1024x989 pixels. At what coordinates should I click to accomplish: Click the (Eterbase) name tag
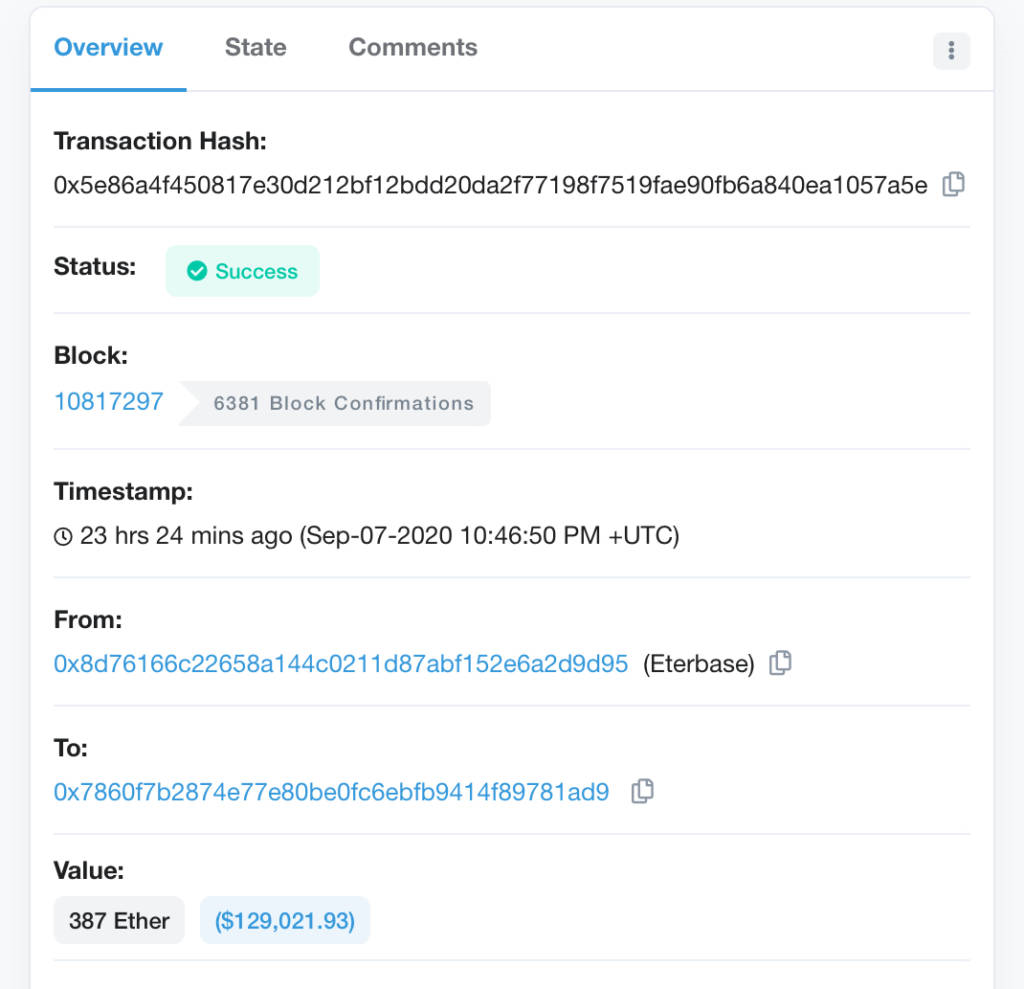pos(698,664)
